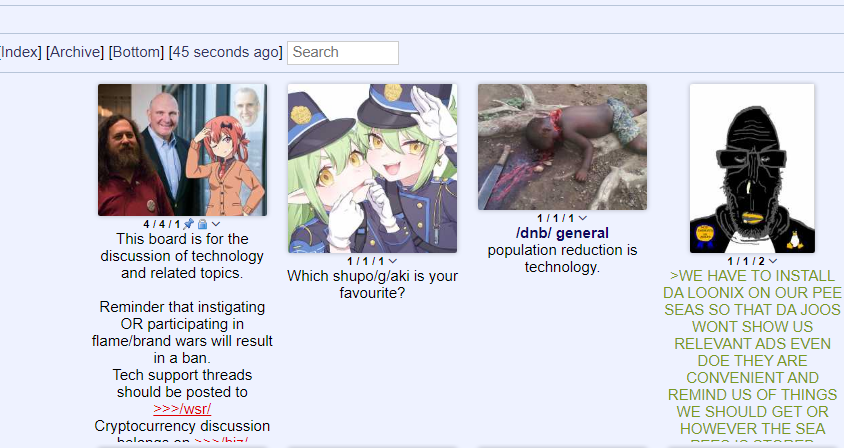Go to the [Index] view
The image size is (844, 448).
point(20,52)
